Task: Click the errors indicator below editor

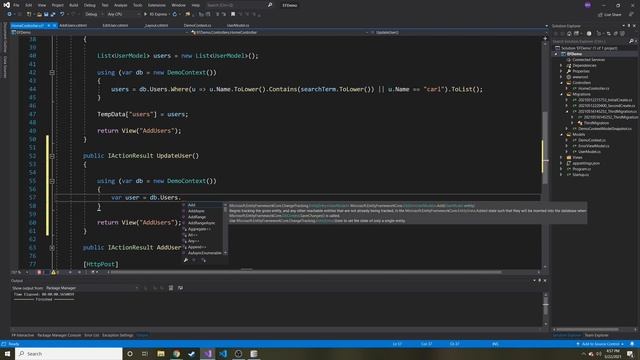Action: pos(41,272)
